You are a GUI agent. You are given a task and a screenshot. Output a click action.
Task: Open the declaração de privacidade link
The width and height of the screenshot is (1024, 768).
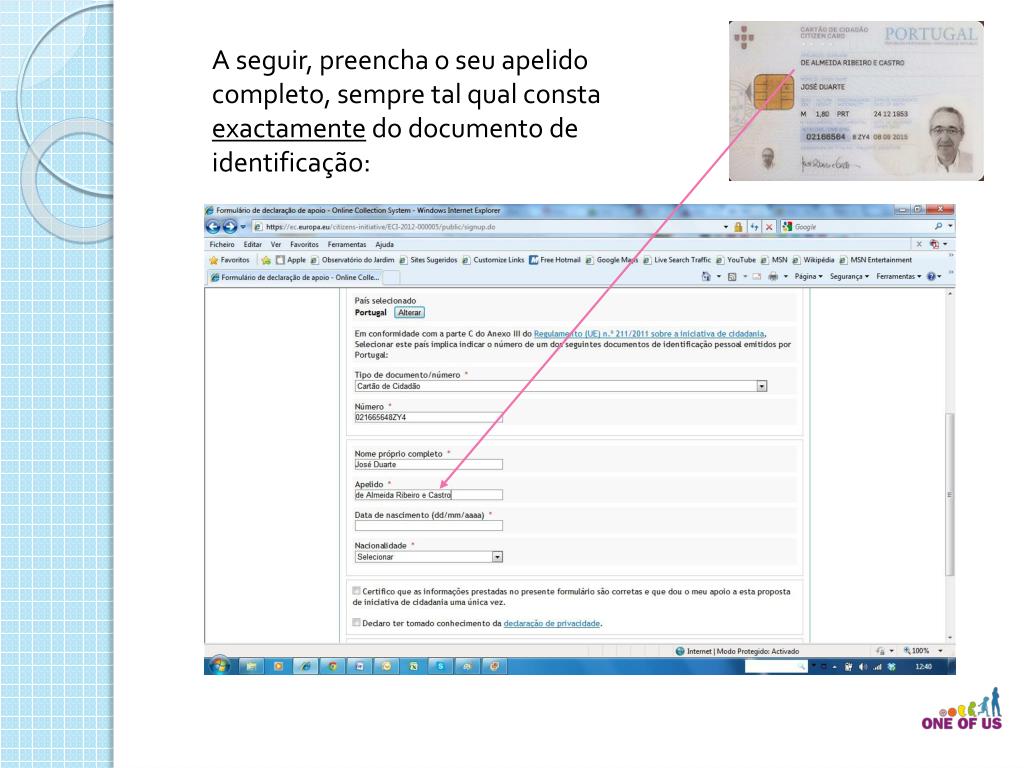(x=552, y=624)
